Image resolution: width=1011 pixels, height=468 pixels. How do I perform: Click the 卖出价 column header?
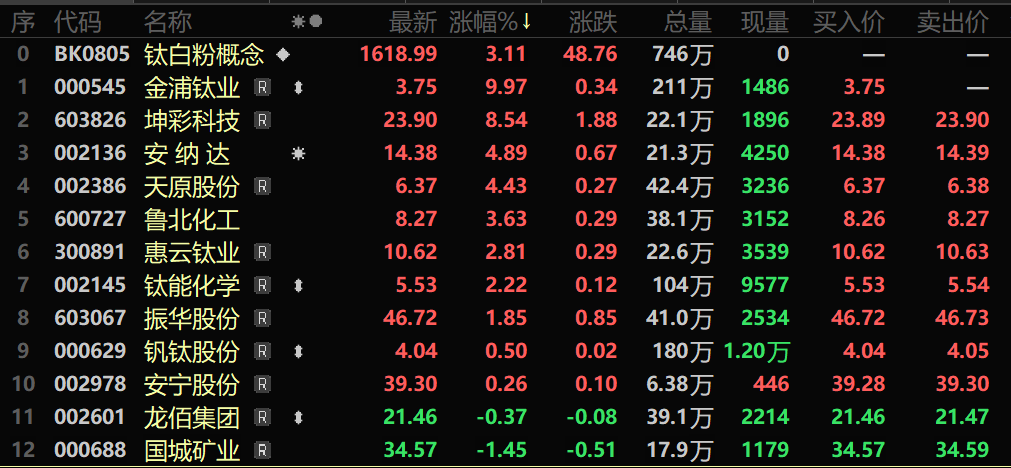(953, 22)
